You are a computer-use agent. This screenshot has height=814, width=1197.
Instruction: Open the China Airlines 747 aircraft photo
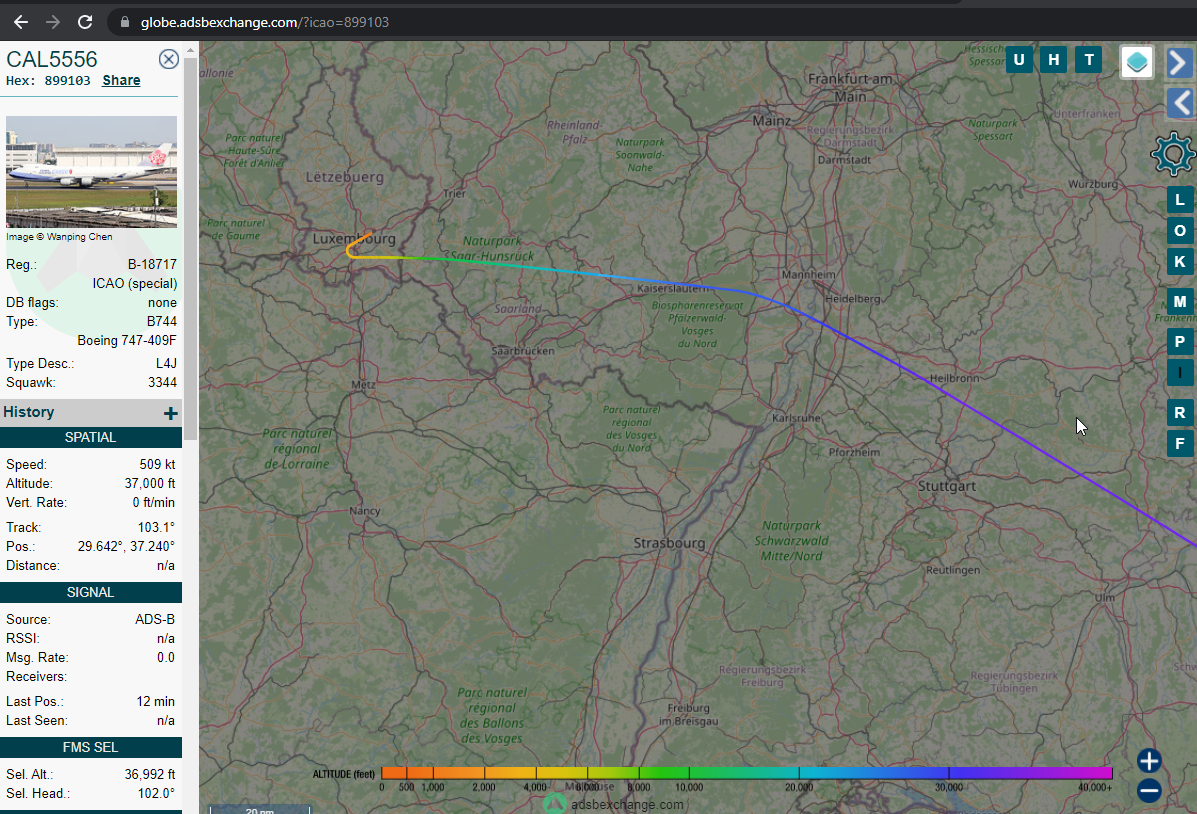pyautogui.click(x=92, y=172)
